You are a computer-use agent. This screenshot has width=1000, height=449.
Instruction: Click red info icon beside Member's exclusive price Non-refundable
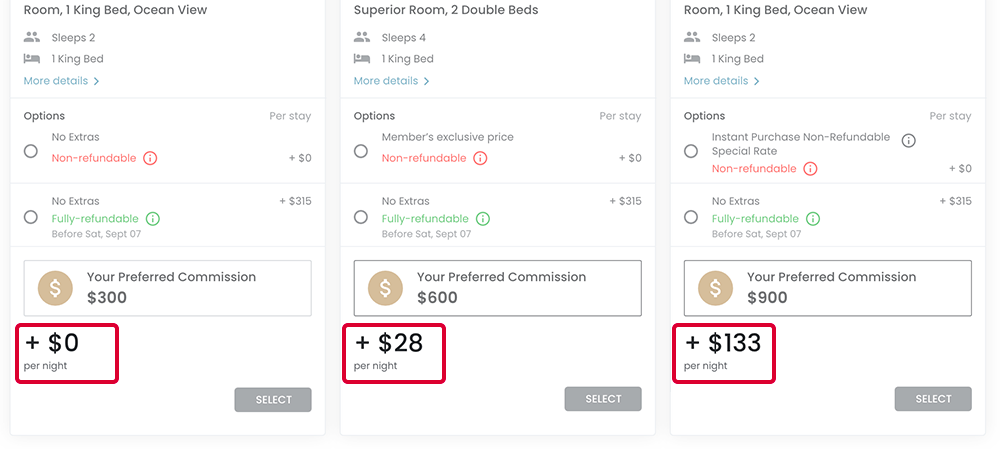[x=481, y=158]
